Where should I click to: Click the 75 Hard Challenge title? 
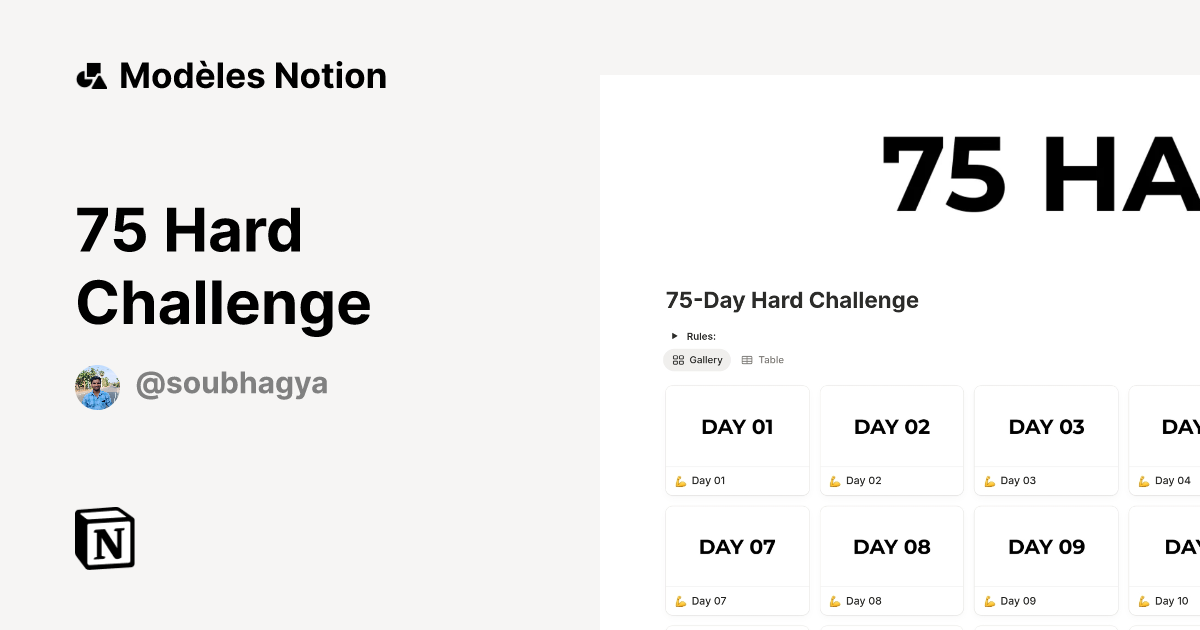tap(223, 266)
